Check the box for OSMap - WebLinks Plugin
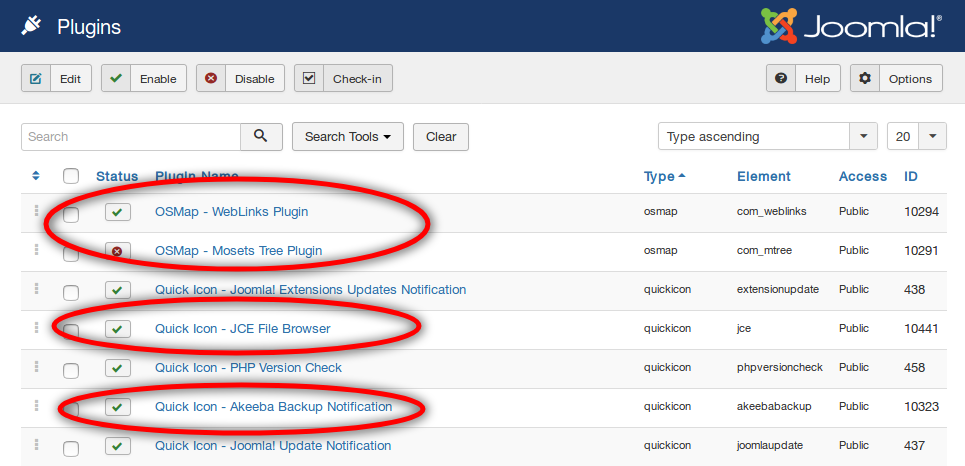Viewport: 965px width, 466px height. (71, 215)
